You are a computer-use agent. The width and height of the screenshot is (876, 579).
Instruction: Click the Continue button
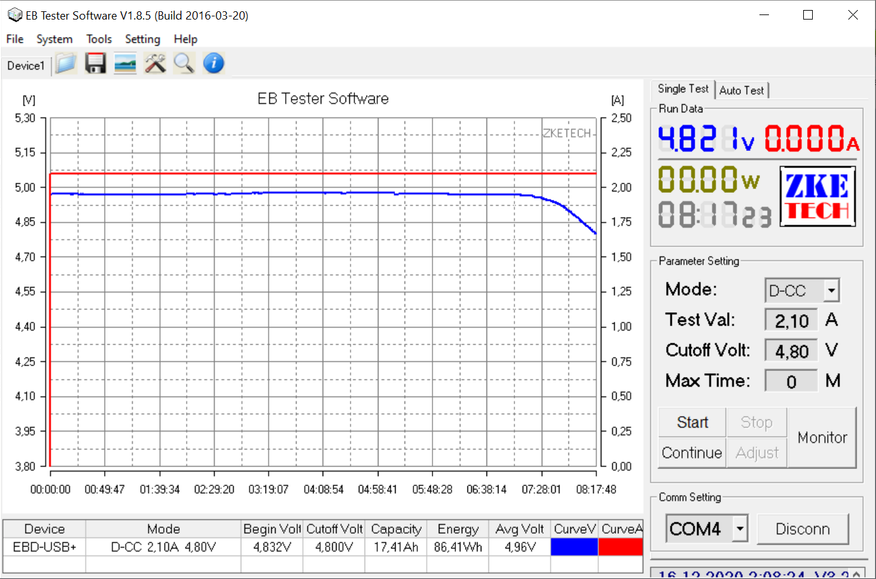tap(692, 452)
